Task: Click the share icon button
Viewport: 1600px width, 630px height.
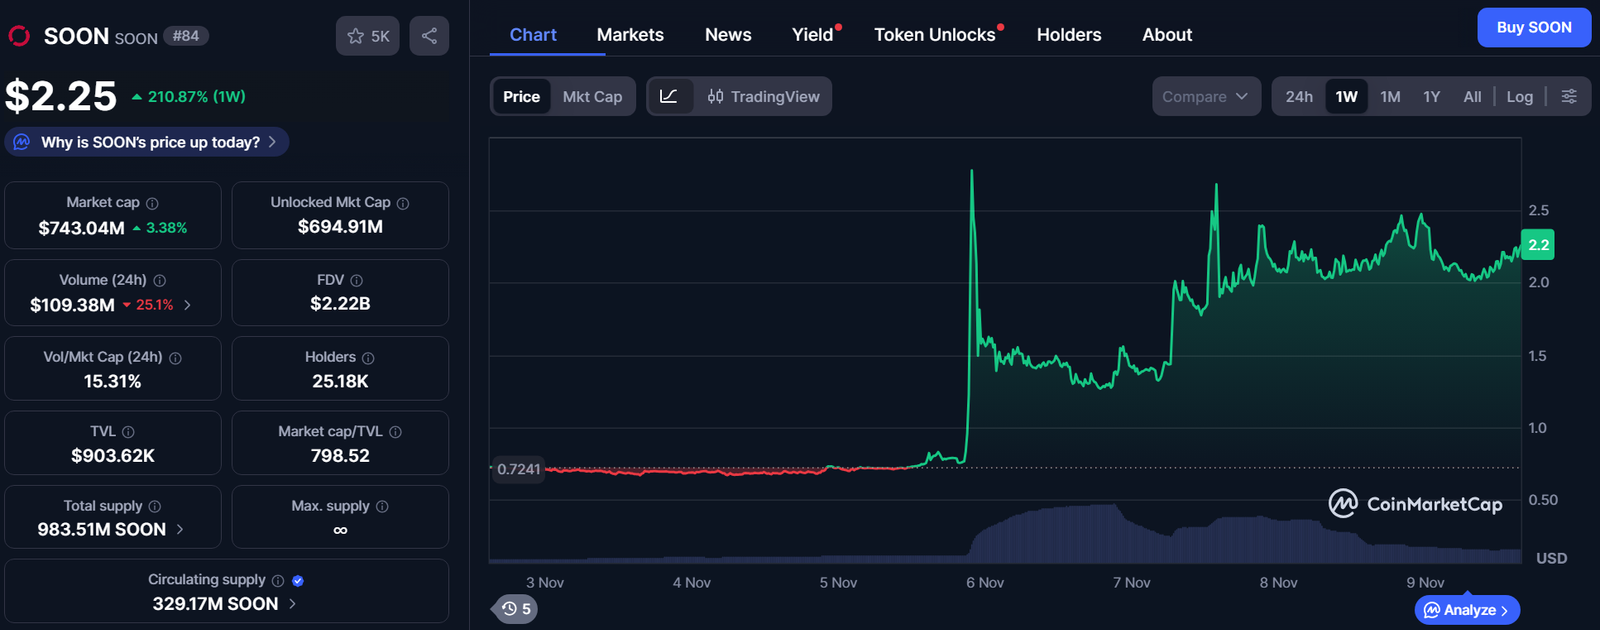Action: (x=429, y=36)
